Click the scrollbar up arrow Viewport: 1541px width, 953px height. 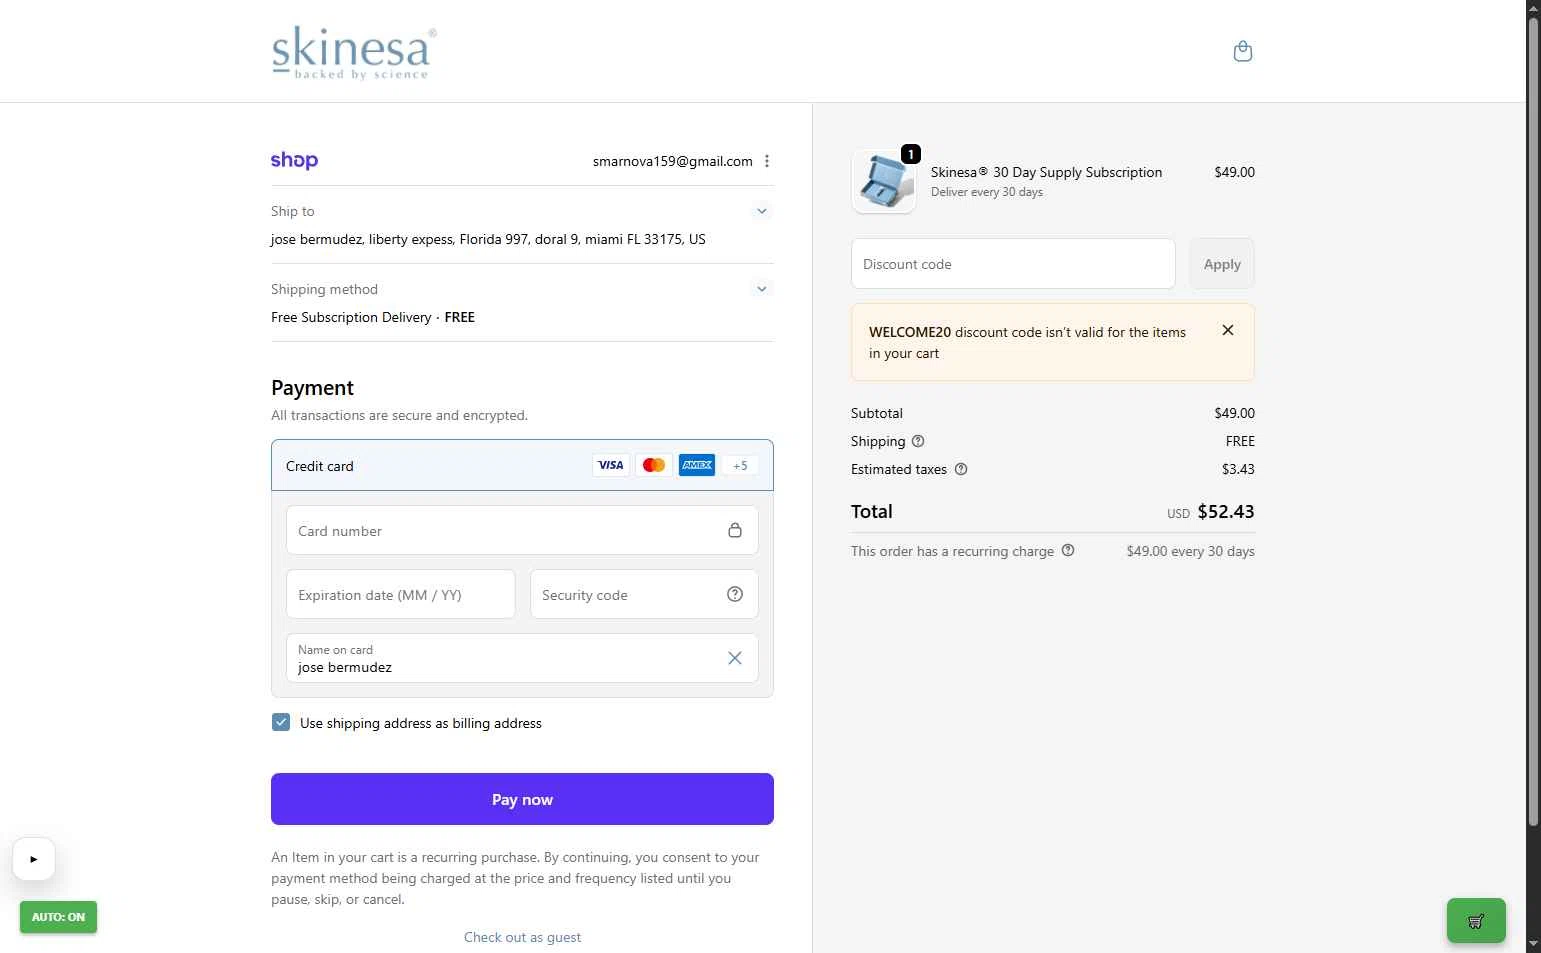(1533, 8)
